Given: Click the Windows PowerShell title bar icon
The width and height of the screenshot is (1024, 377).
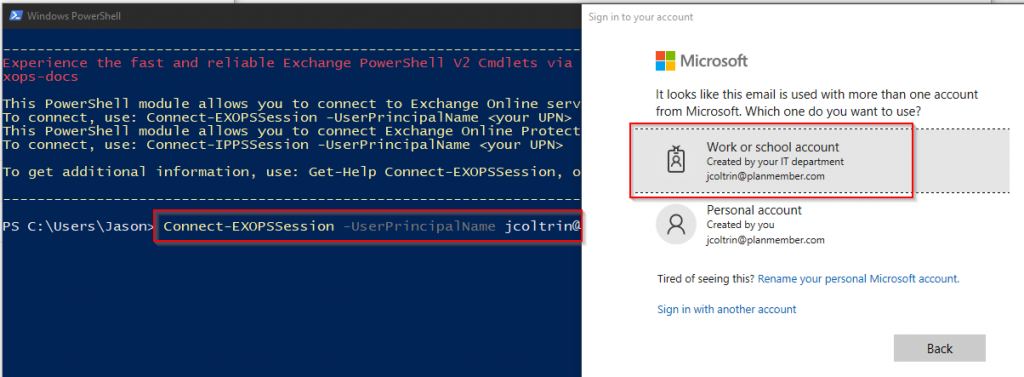Looking at the screenshot, I should [x=14, y=16].
